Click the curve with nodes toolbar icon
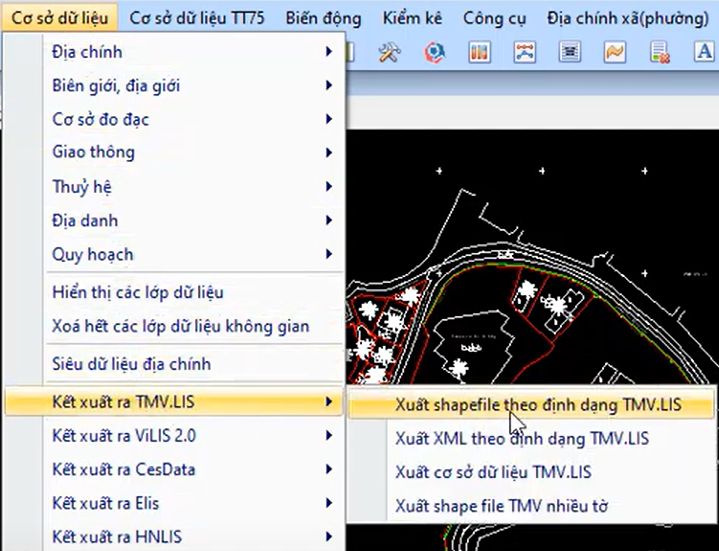719x551 pixels. [524, 52]
